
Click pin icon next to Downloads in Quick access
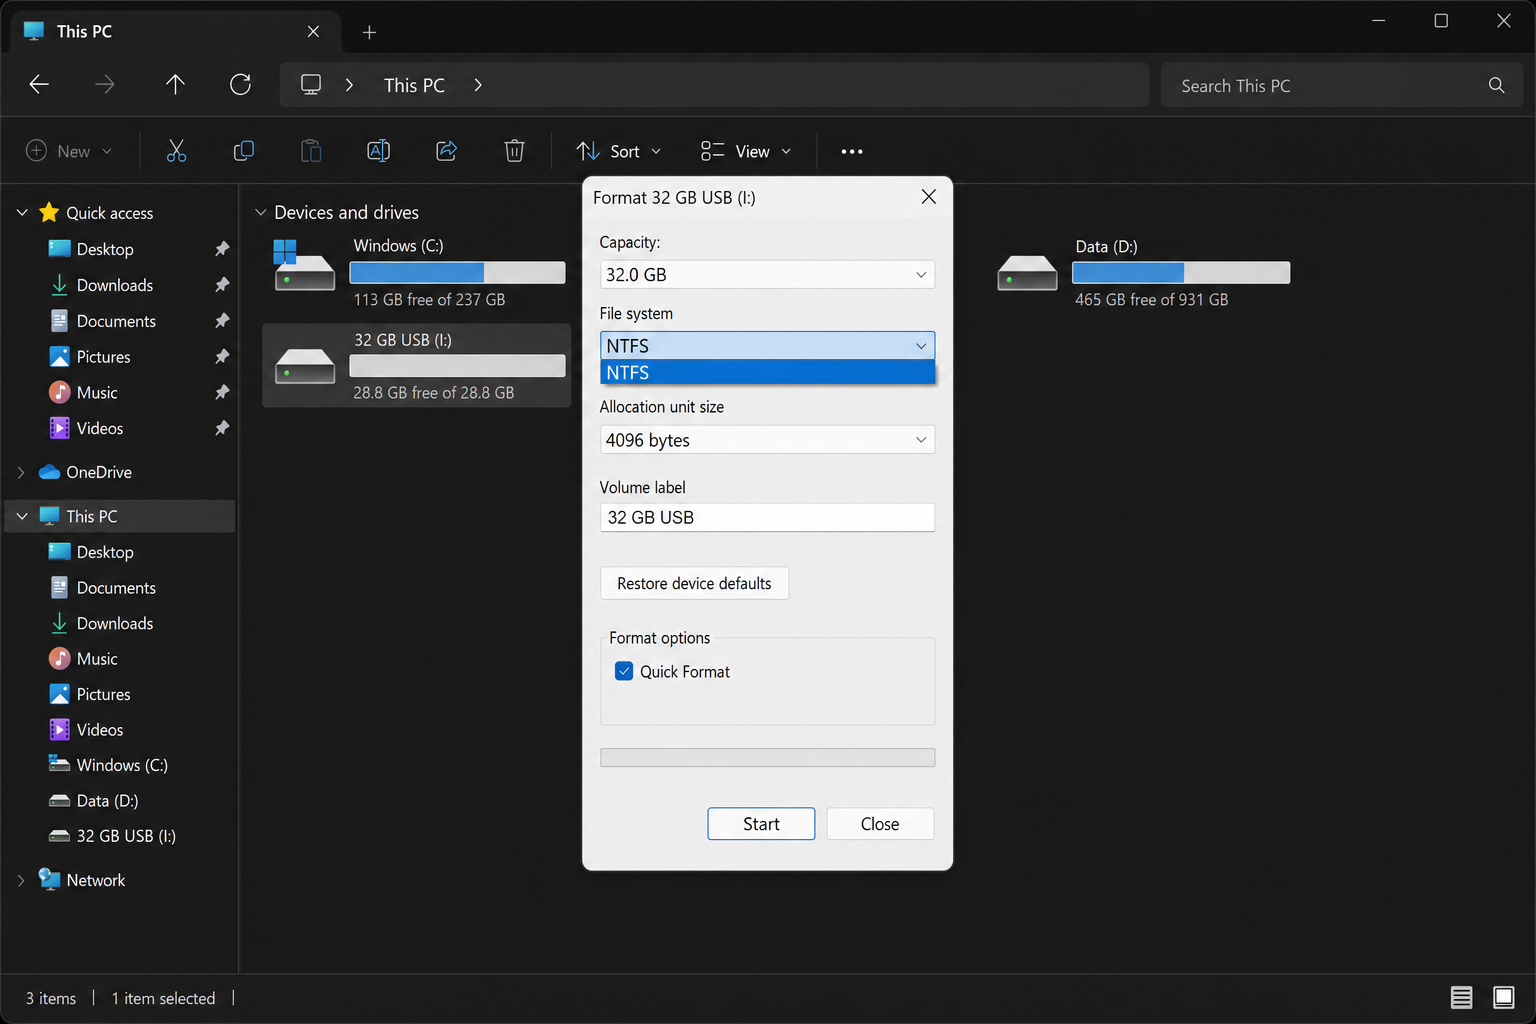(x=221, y=285)
